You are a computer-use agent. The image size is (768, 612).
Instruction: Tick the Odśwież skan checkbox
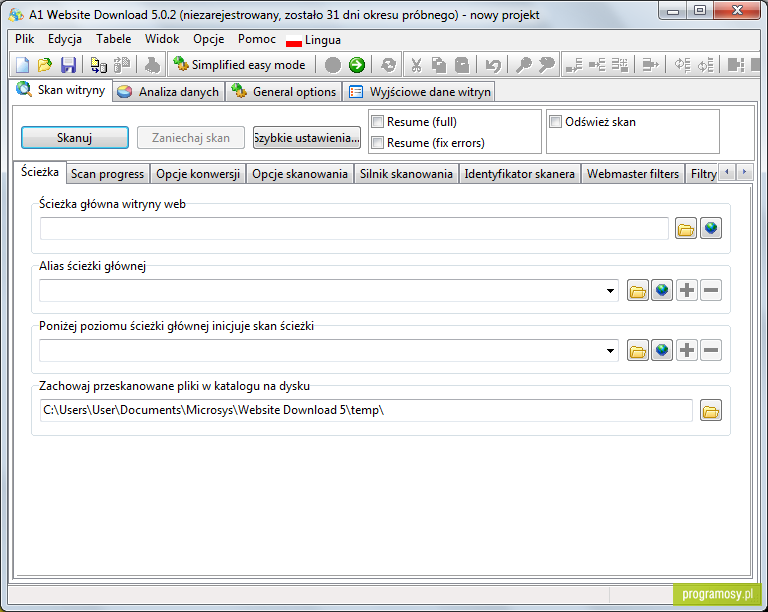(555, 121)
